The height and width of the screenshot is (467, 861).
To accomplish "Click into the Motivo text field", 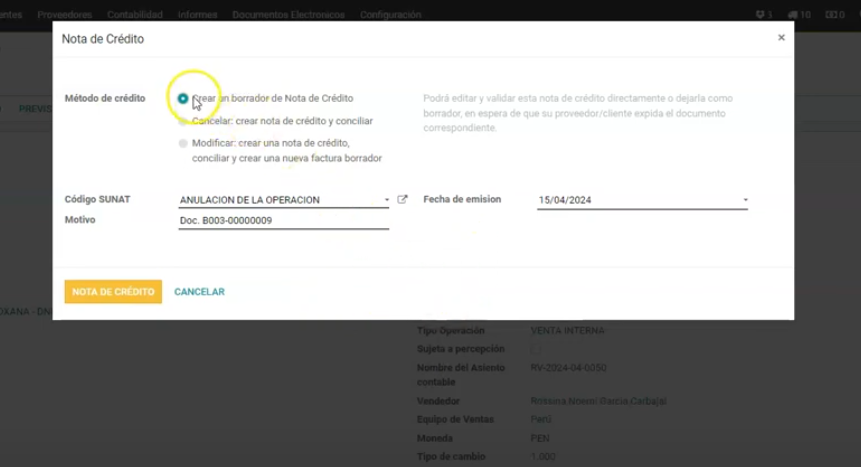I will coord(283,220).
